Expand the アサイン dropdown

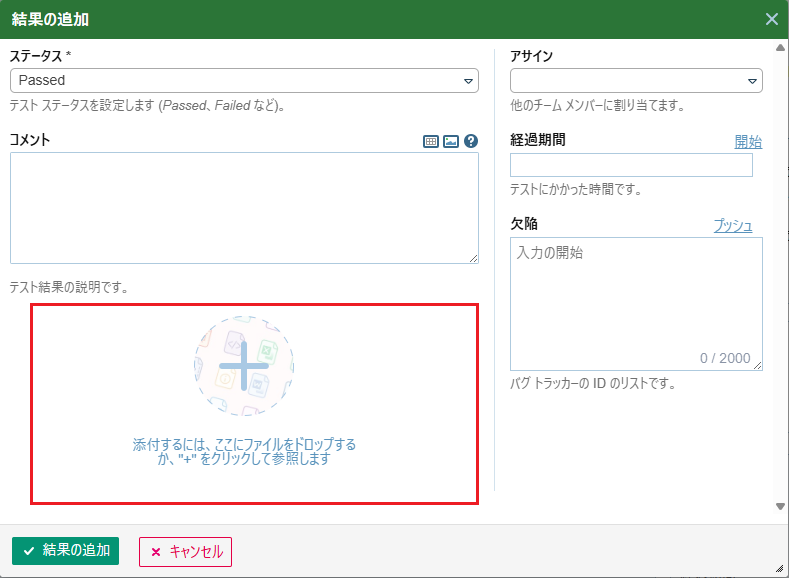636,80
